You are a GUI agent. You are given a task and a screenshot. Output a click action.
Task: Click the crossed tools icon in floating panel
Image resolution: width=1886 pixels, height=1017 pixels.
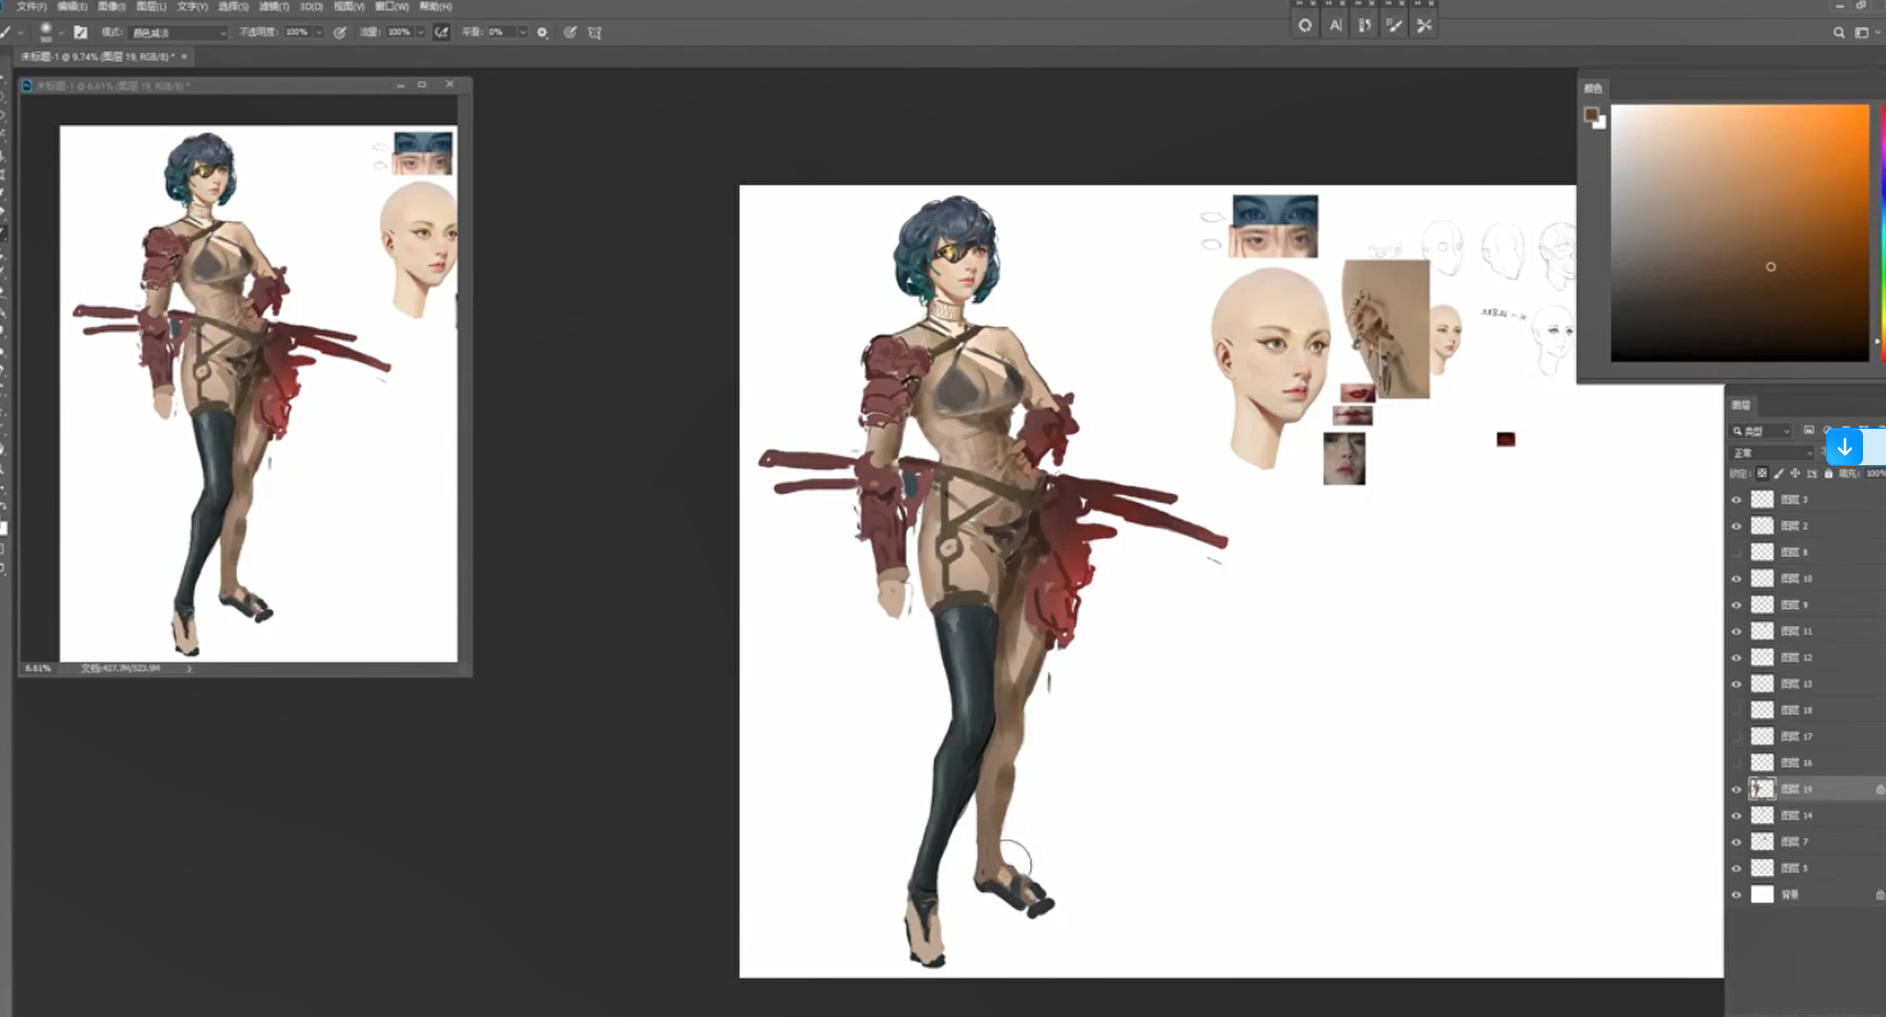coord(1424,25)
